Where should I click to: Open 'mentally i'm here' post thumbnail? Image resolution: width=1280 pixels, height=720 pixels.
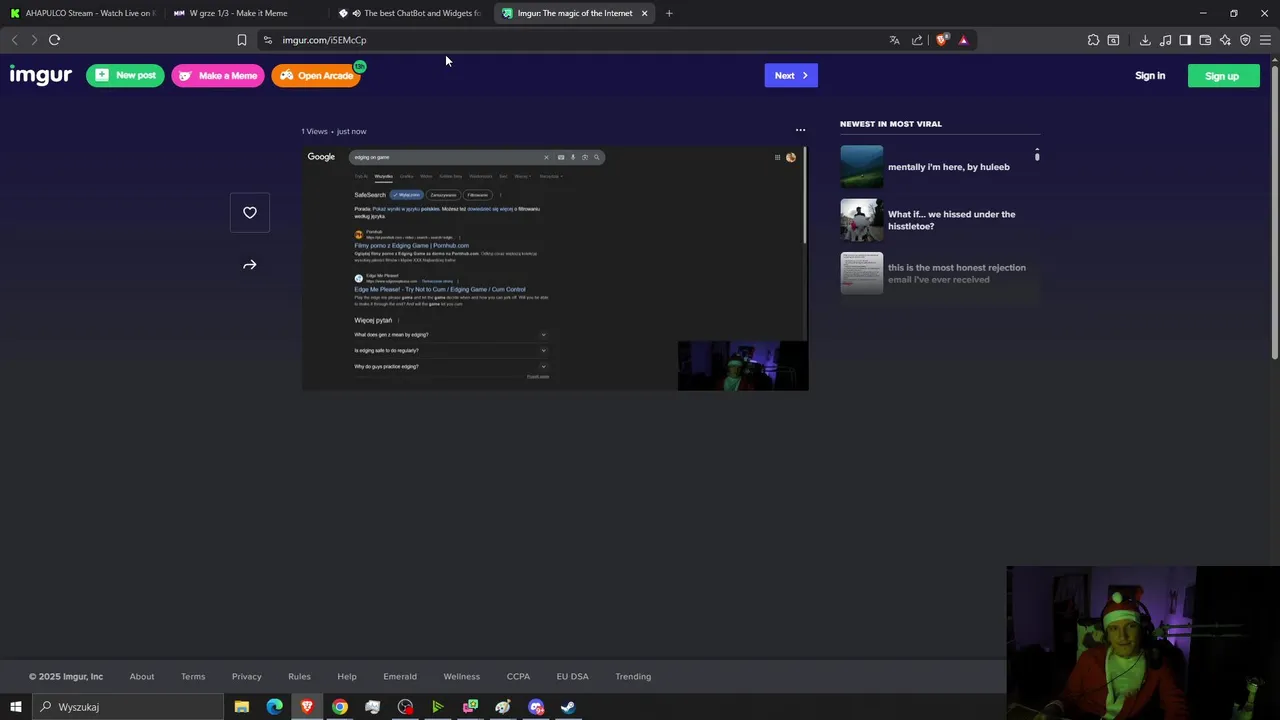[861, 167]
